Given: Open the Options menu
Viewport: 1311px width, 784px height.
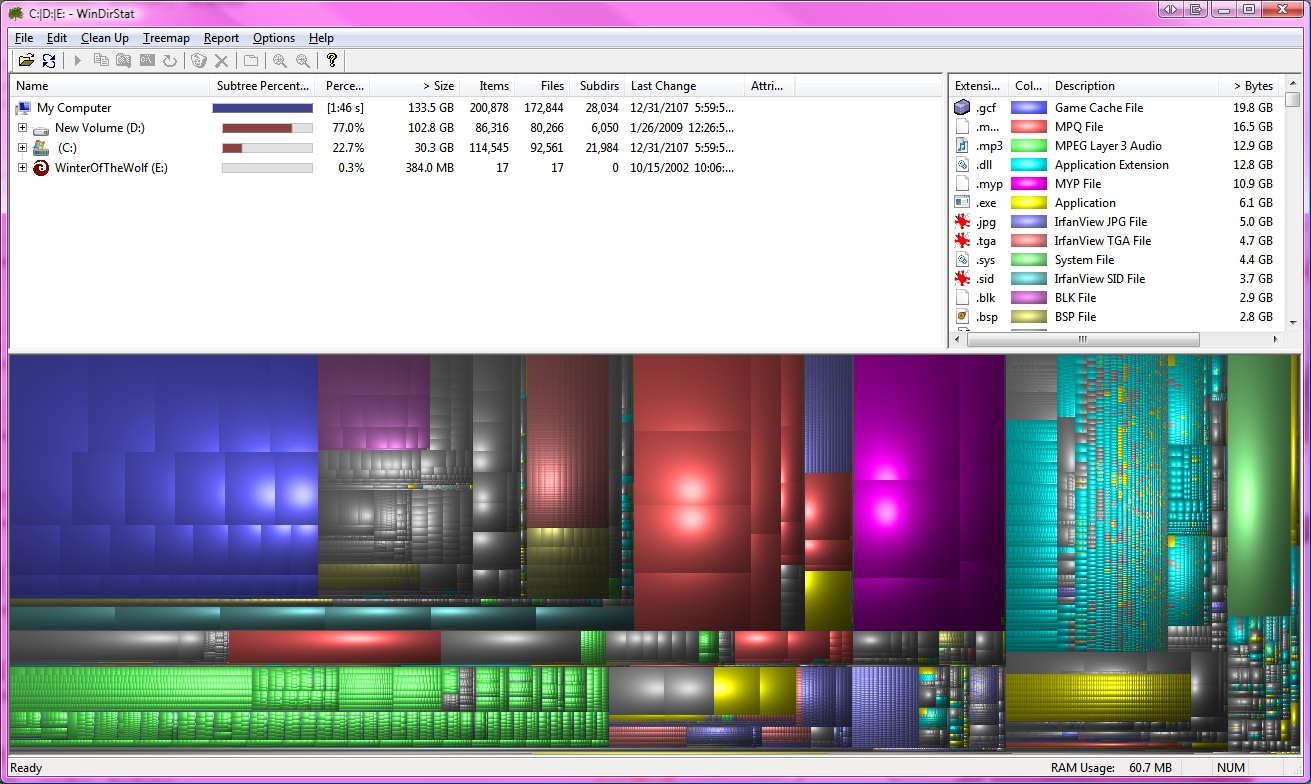Looking at the screenshot, I should 273,38.
